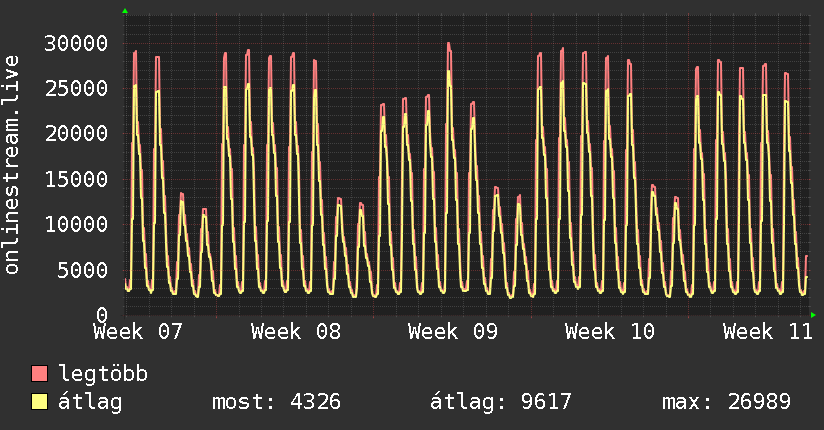Click the 15000 y-axis label
This screenshot has height=430, width=824.
pos(76,179)
